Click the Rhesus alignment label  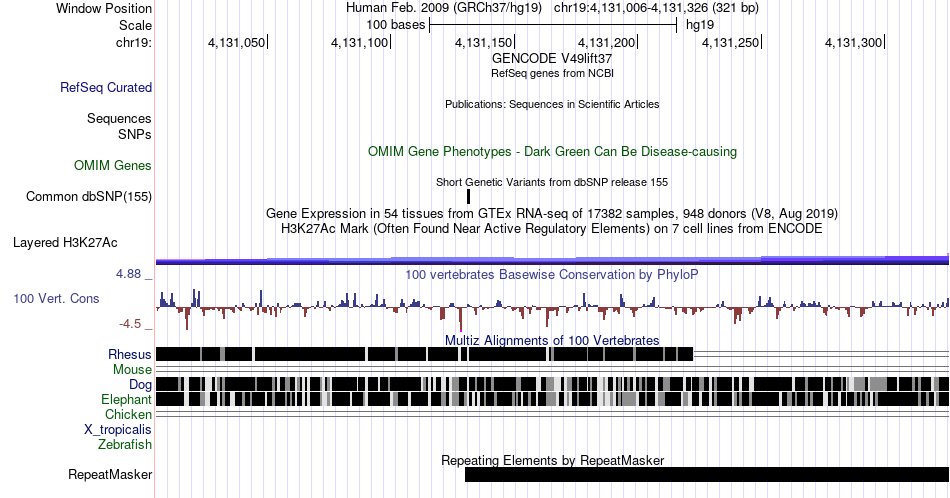pyautogui.click(x=130, y=354)
